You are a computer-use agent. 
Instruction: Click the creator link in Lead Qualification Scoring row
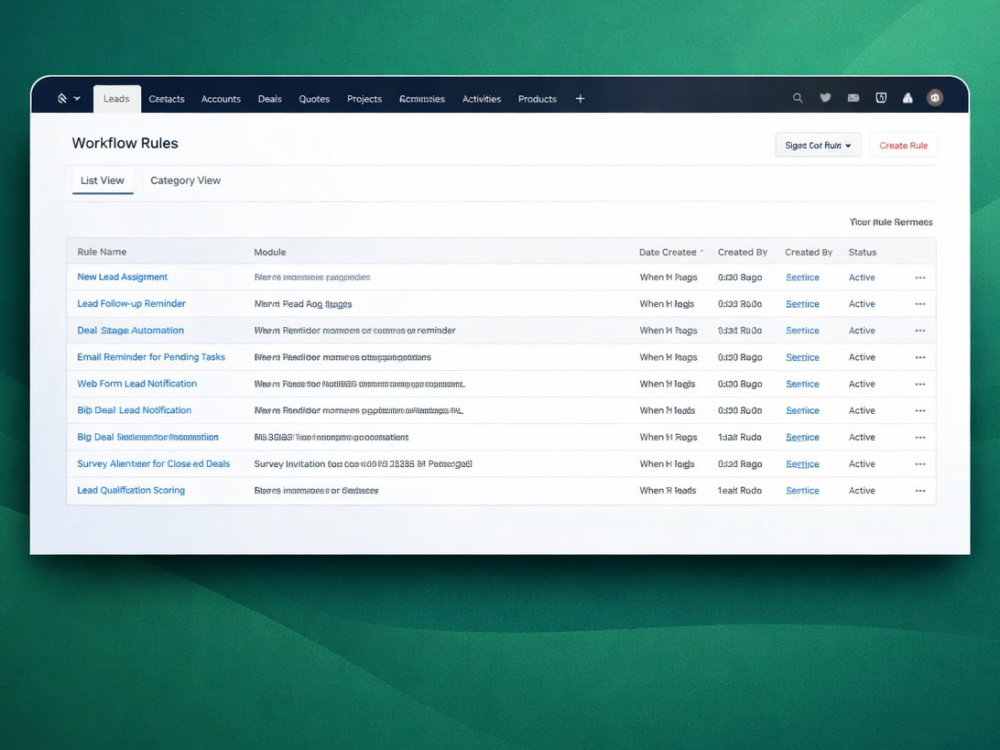pos(802,491)
